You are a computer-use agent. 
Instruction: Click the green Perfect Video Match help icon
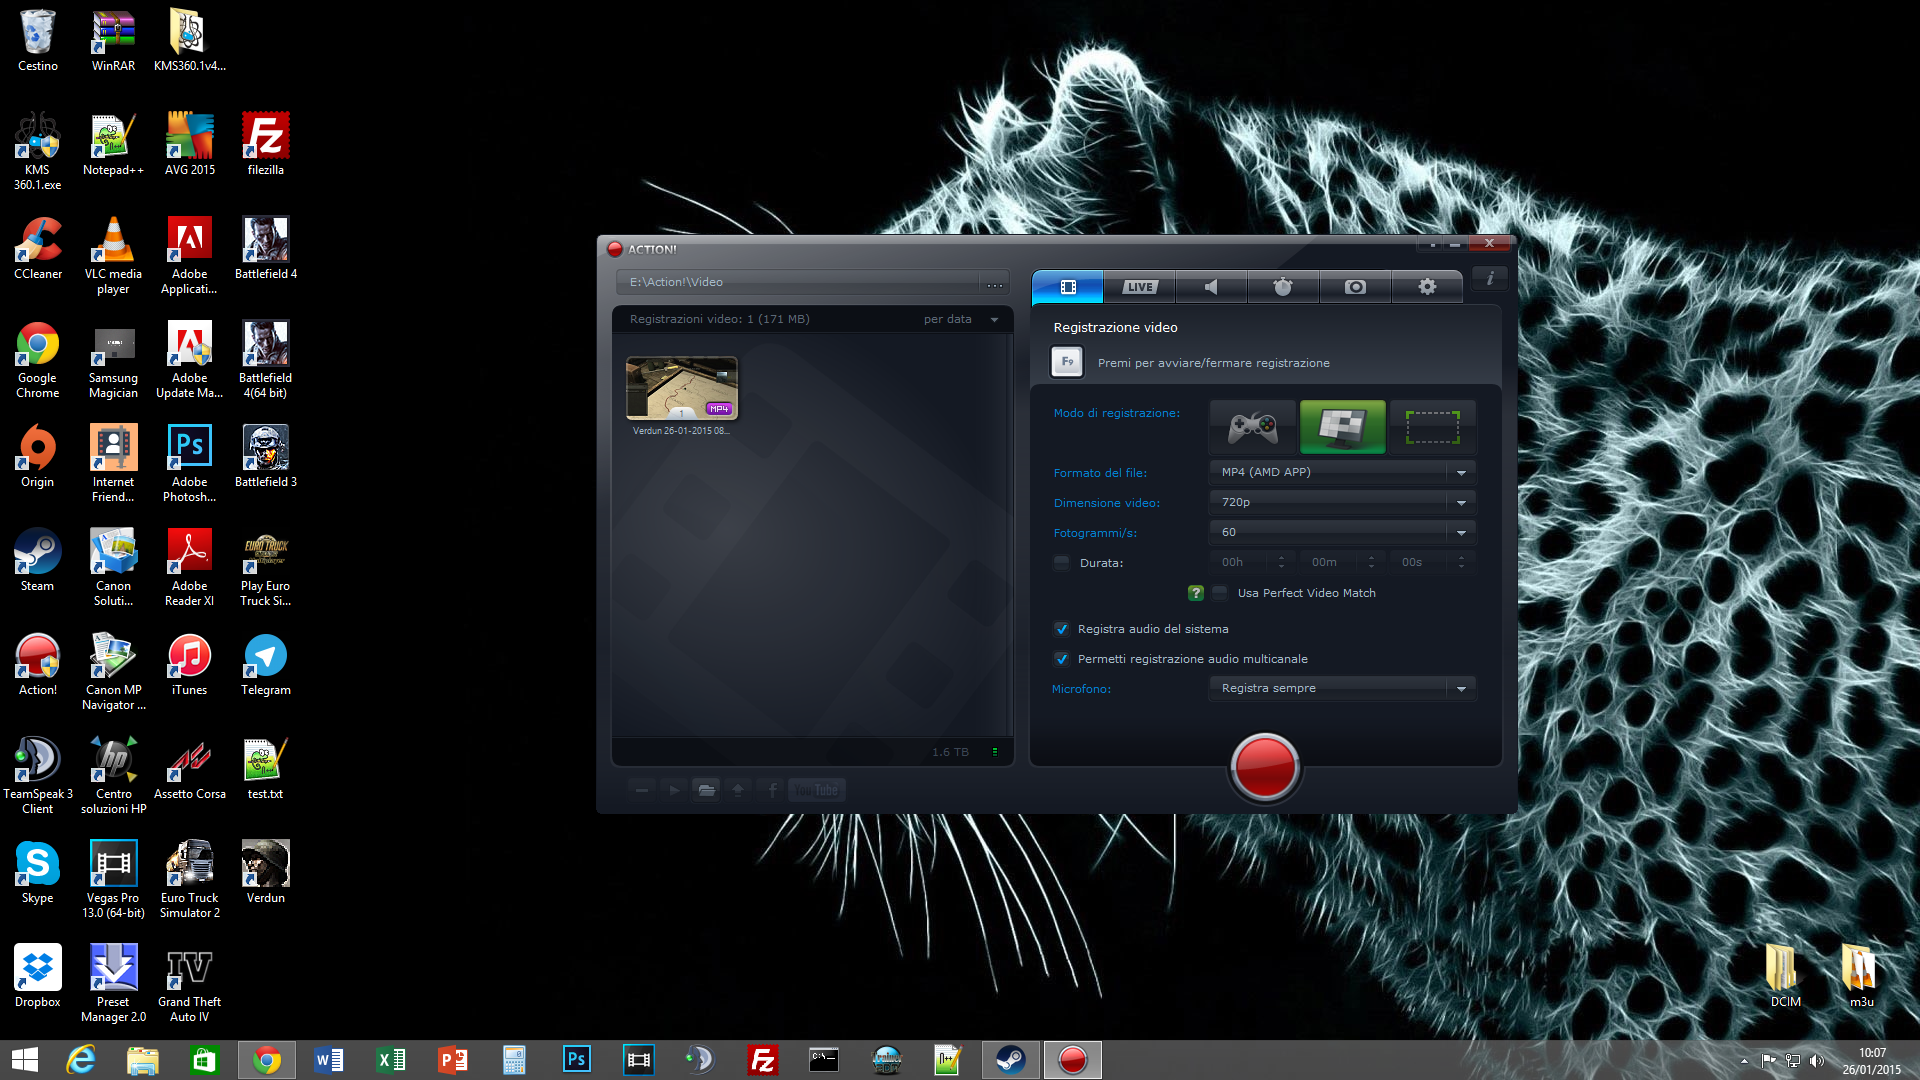point(1195,593)
